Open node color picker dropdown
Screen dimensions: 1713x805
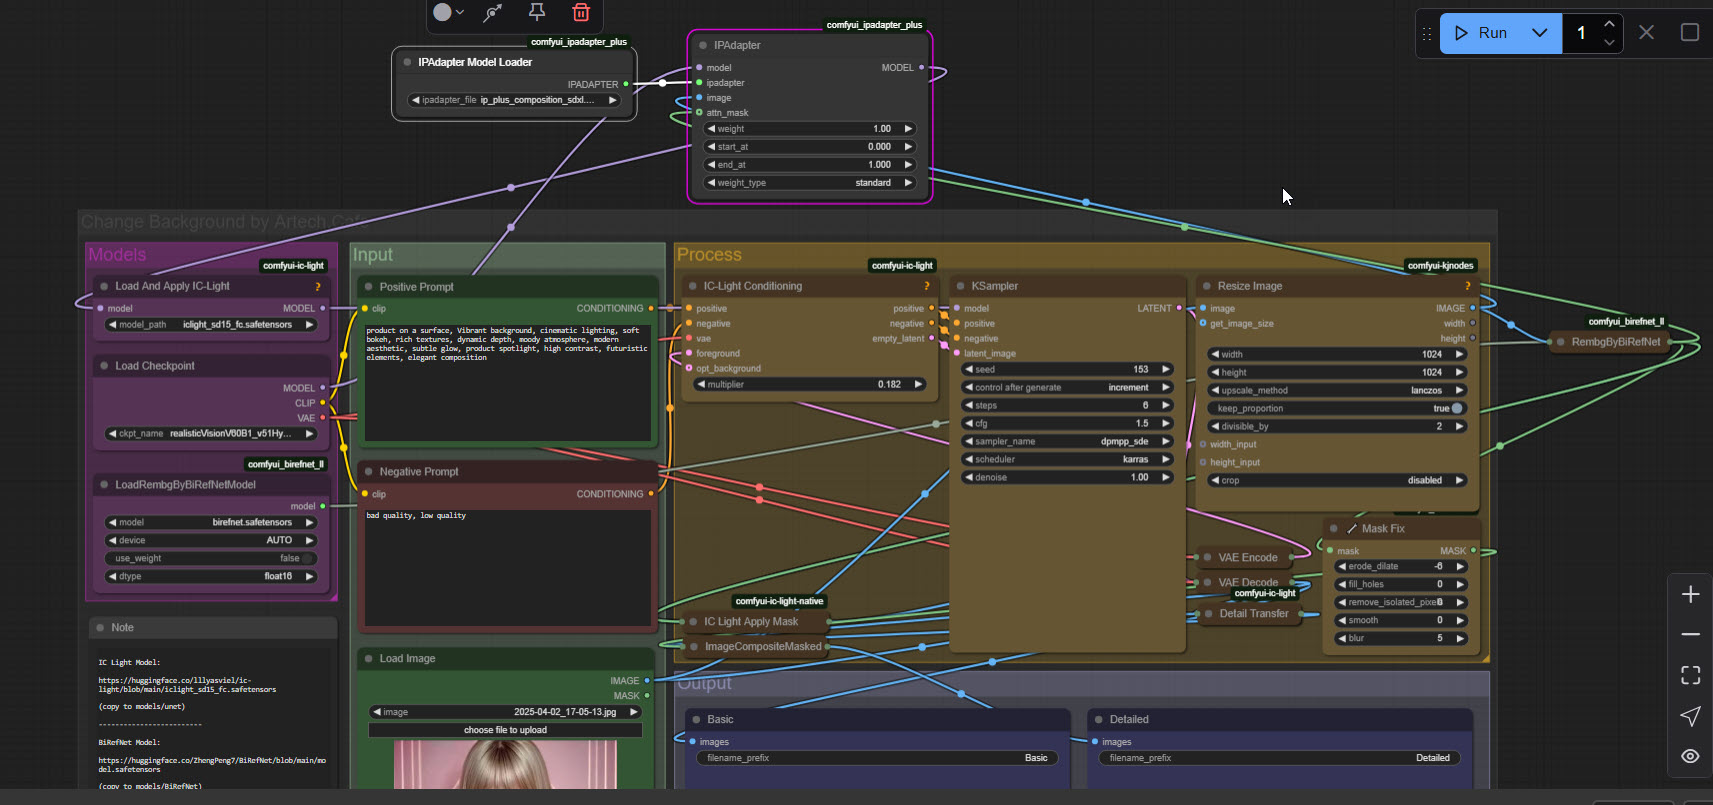pyautogui.click(x=449, y=13)
